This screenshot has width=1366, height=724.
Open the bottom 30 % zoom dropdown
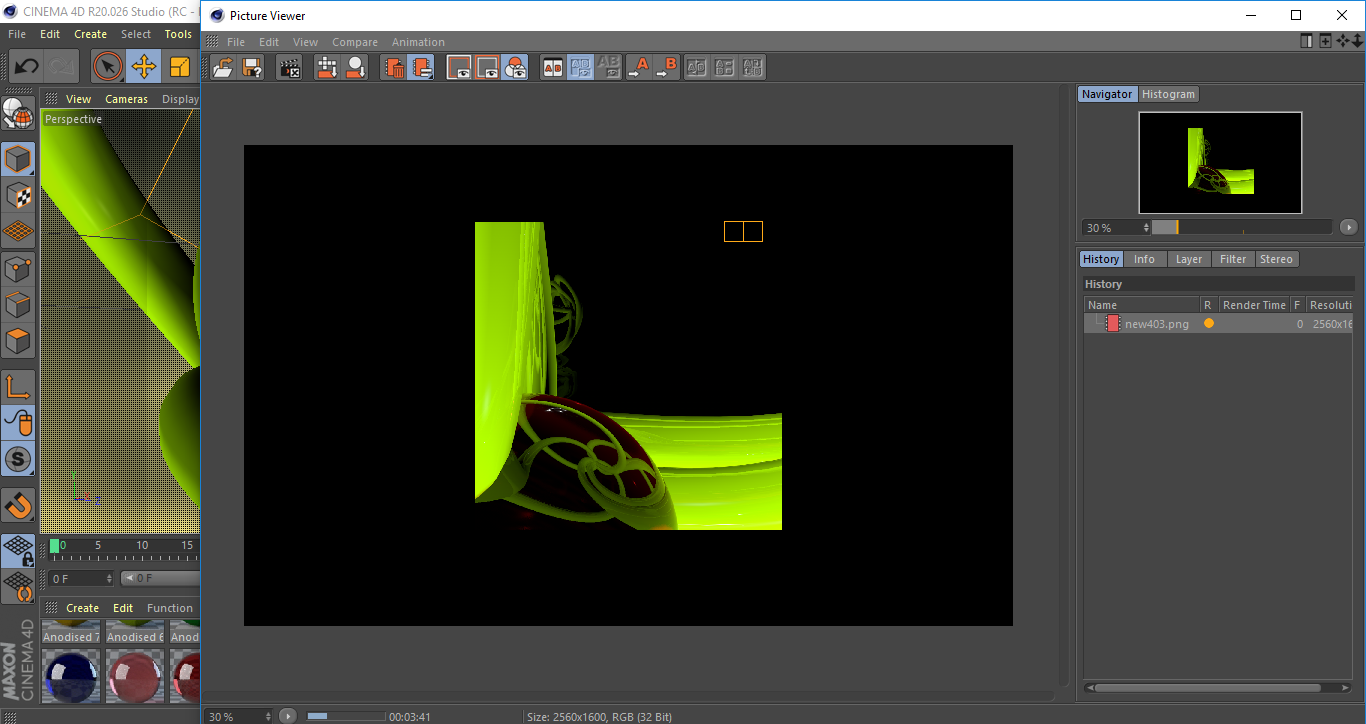click(238, 716)
